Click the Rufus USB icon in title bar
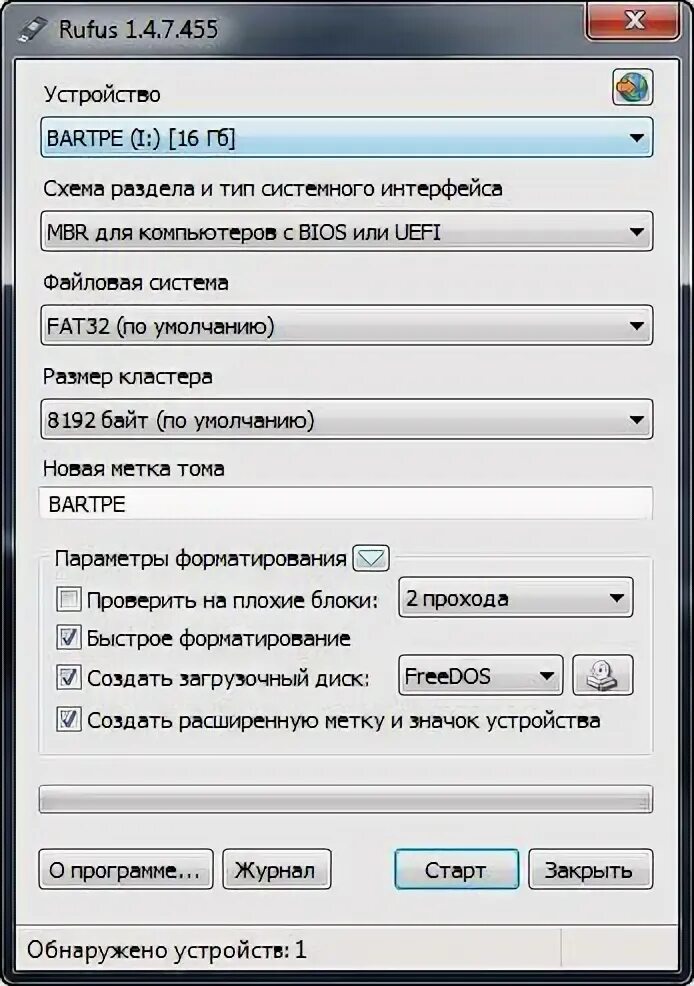 [31, 30]
